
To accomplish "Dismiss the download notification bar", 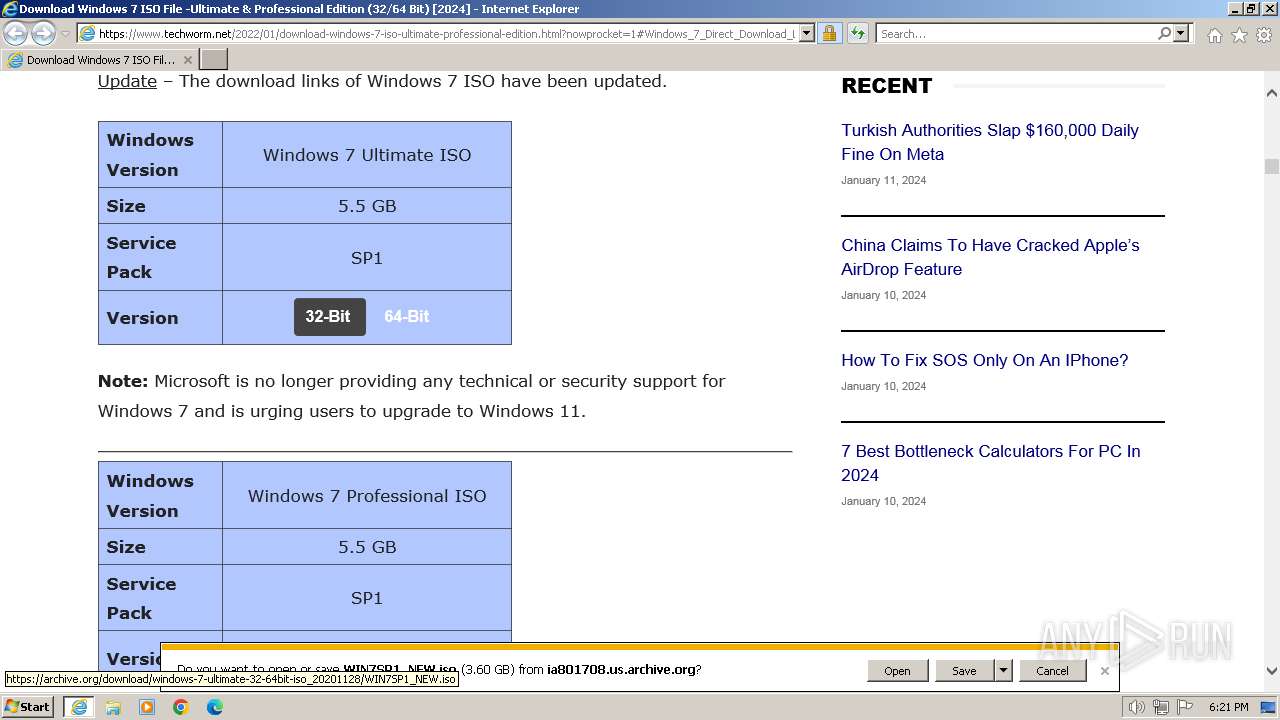I will tap(1105, 671).
